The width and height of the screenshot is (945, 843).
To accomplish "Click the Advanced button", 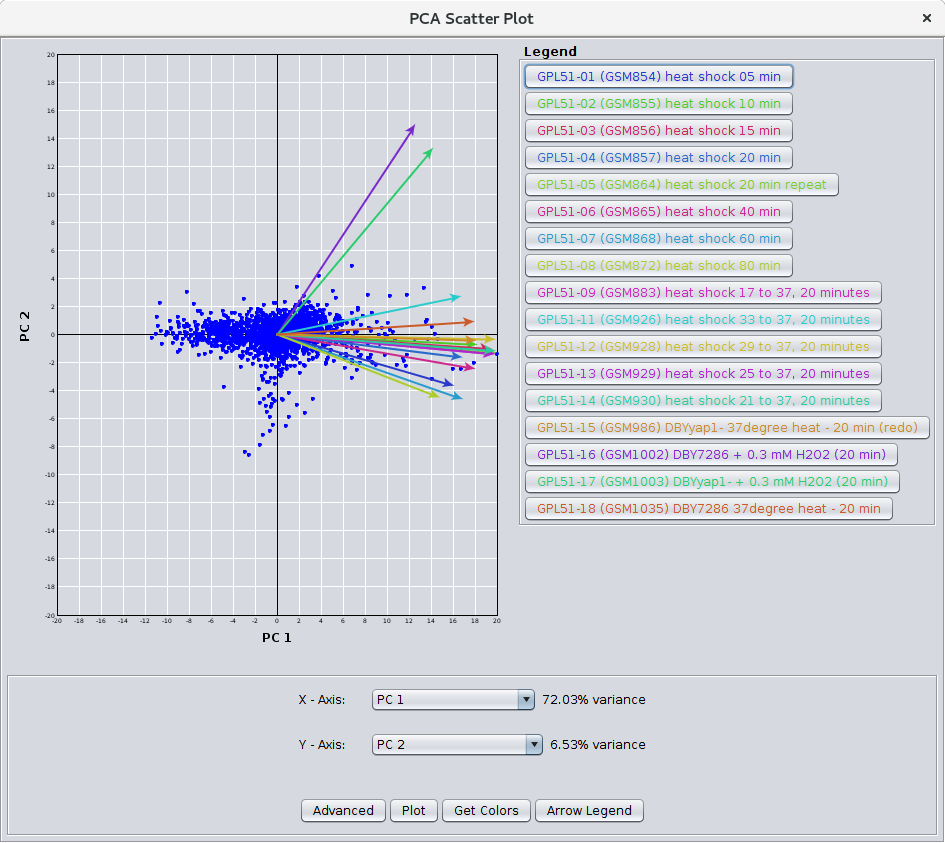I will (343, 811).
